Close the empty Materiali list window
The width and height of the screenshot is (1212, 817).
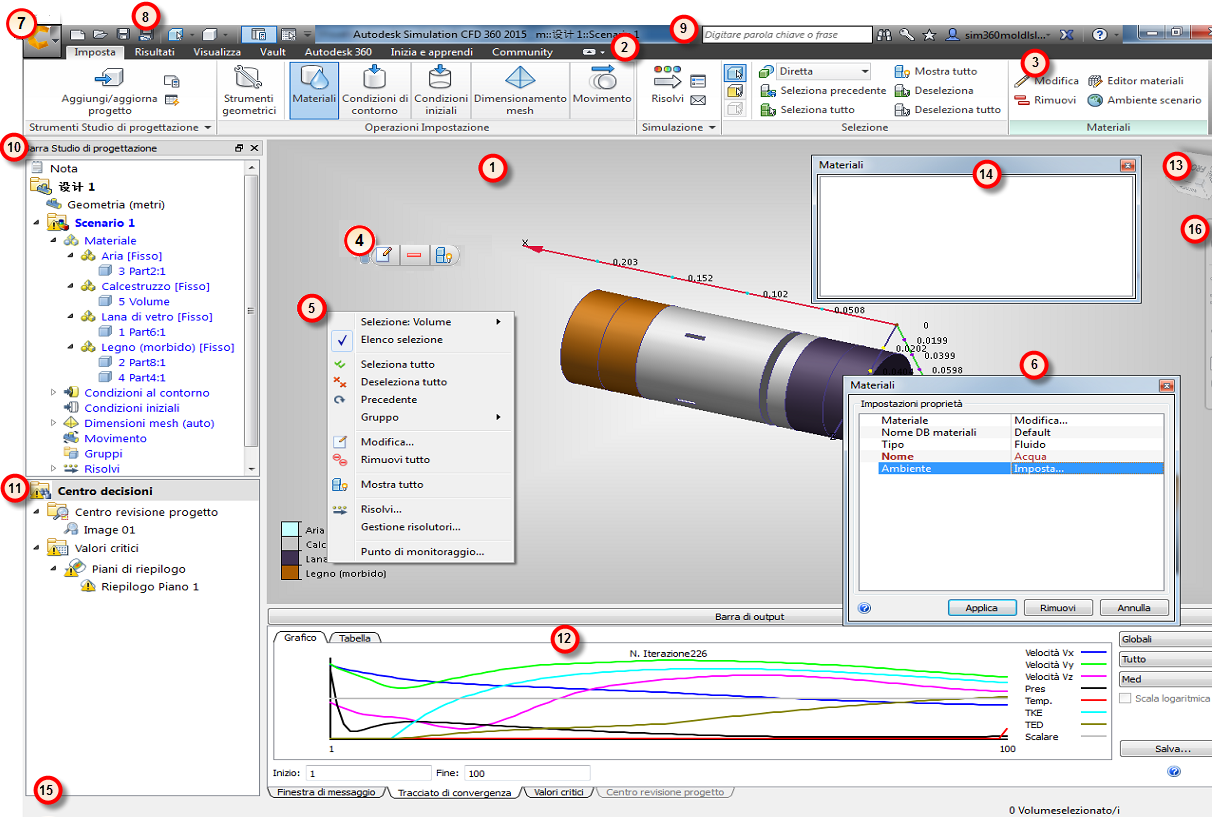1127,165
